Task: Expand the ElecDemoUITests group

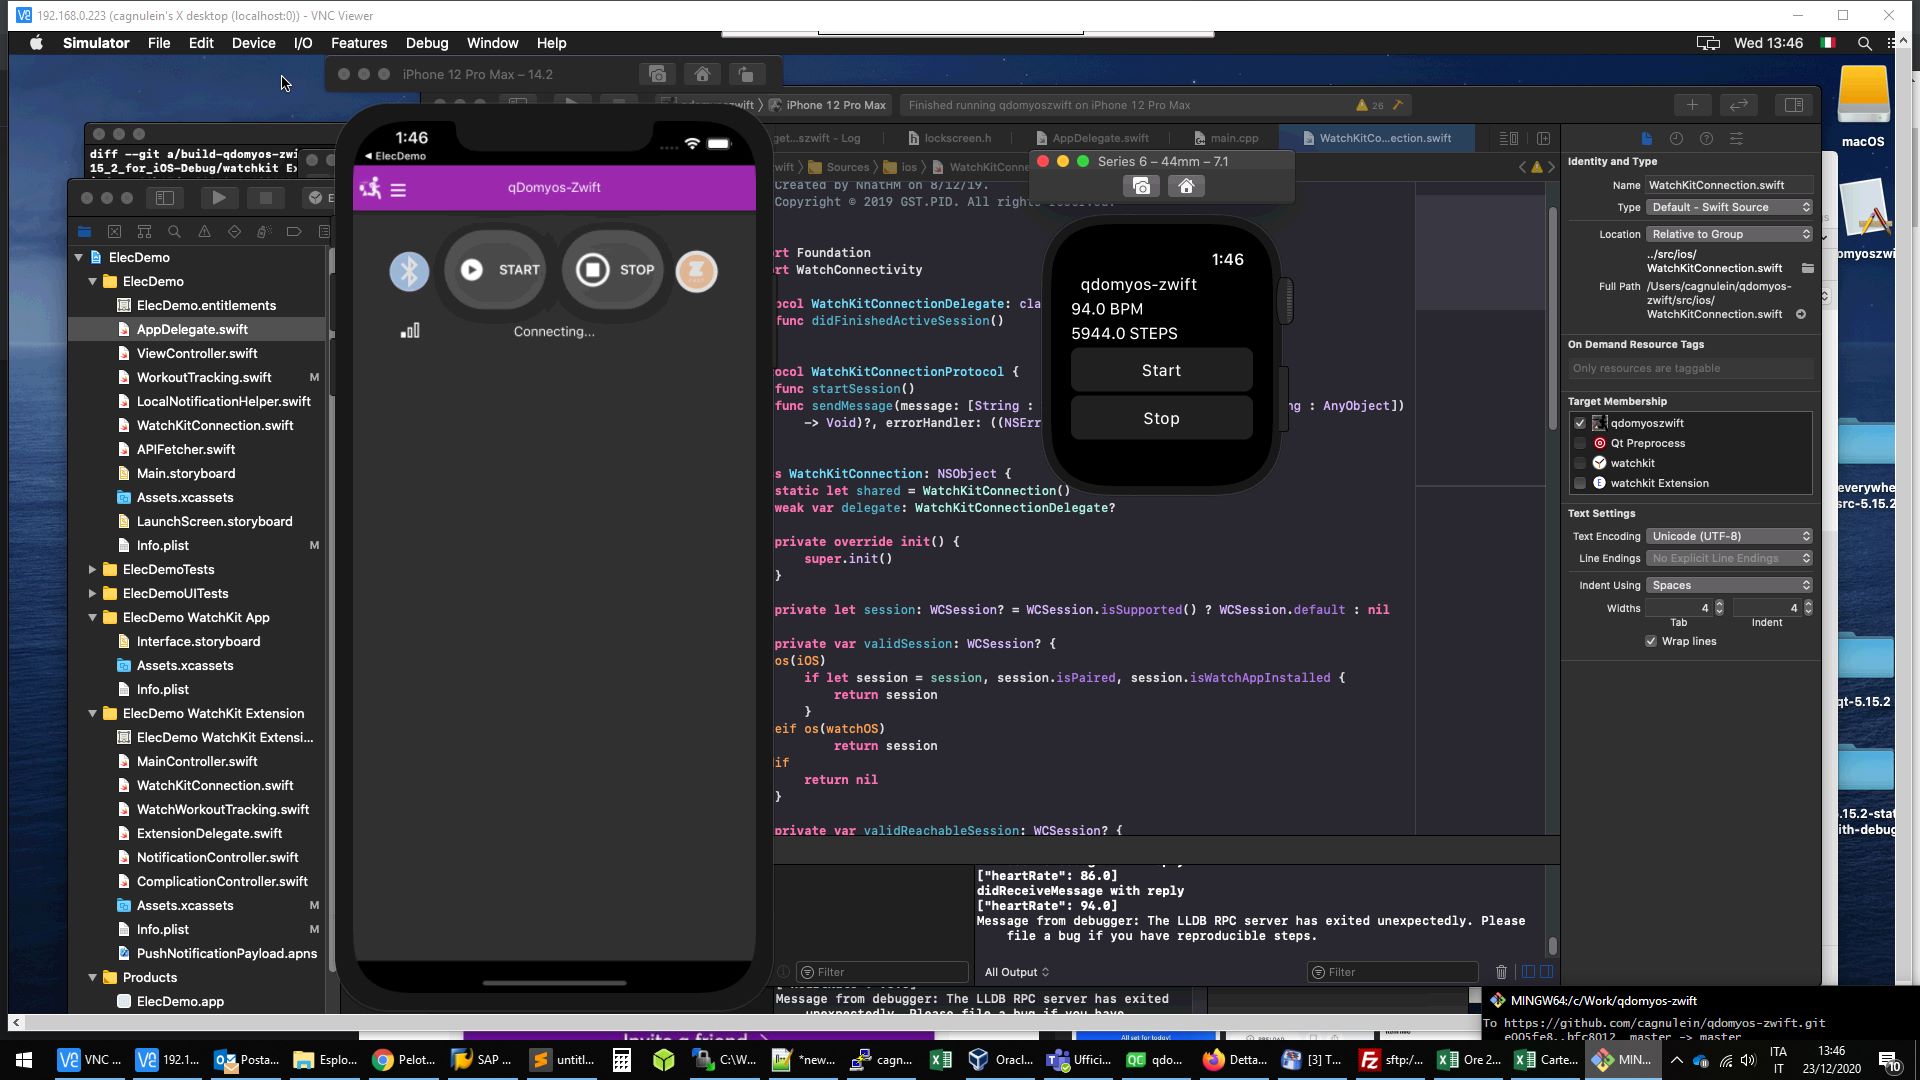Action: click(x=93, y=594)
